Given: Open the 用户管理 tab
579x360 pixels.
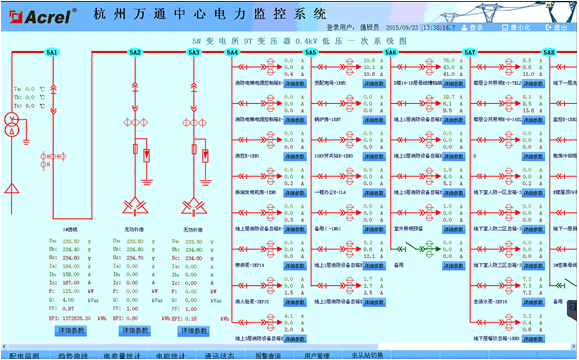Looking at the screenshot, I should point(317,356).
